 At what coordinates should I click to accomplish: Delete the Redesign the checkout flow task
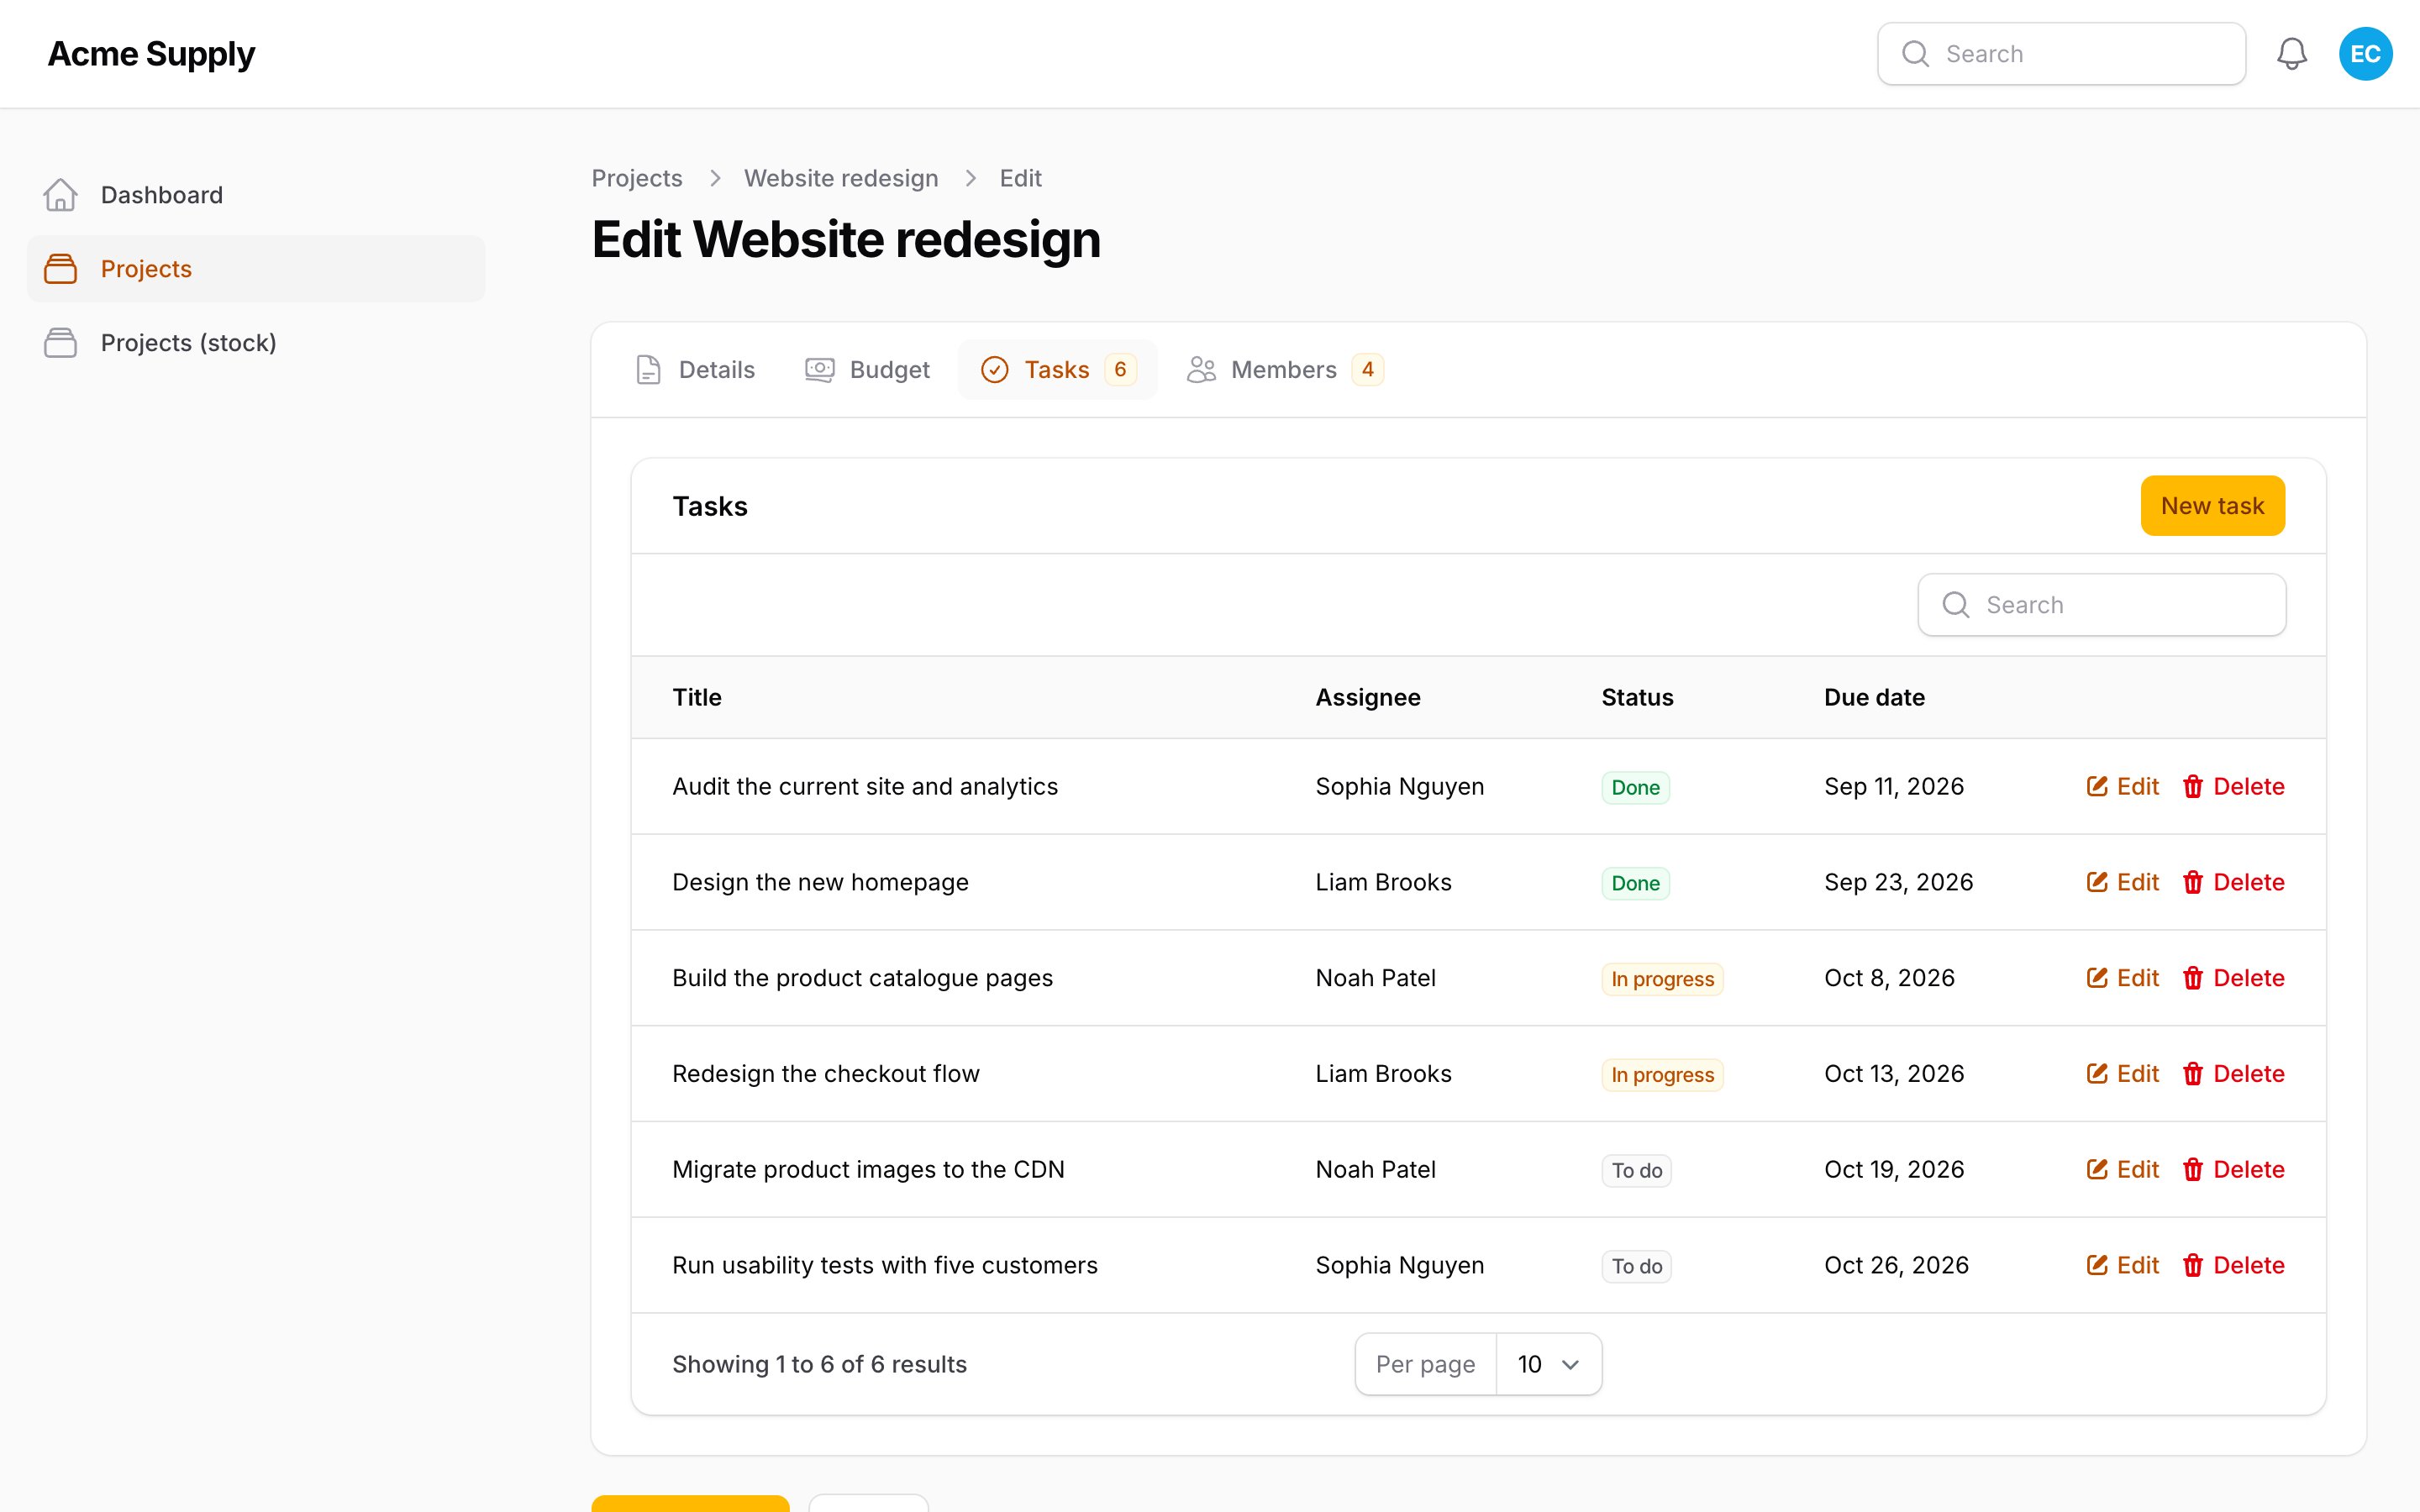pyautogui.click(x=2233, y=1074)
